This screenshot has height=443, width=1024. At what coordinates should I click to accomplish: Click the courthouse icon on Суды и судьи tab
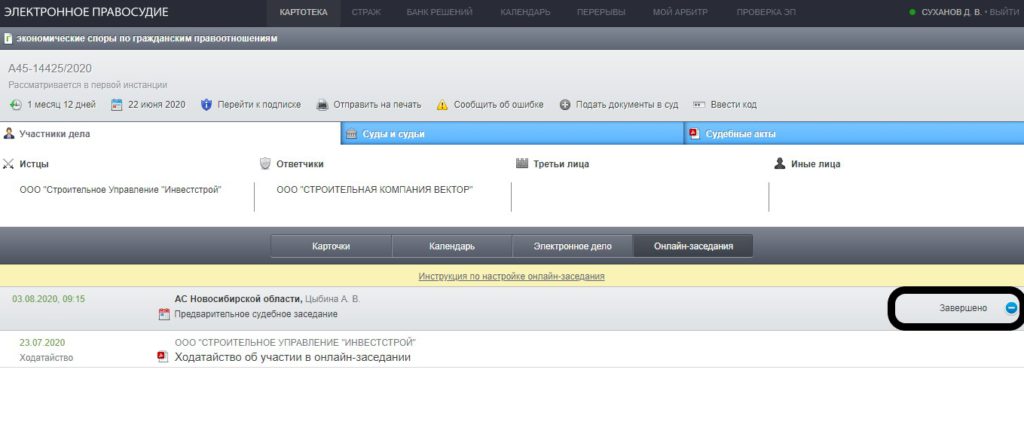351,133
